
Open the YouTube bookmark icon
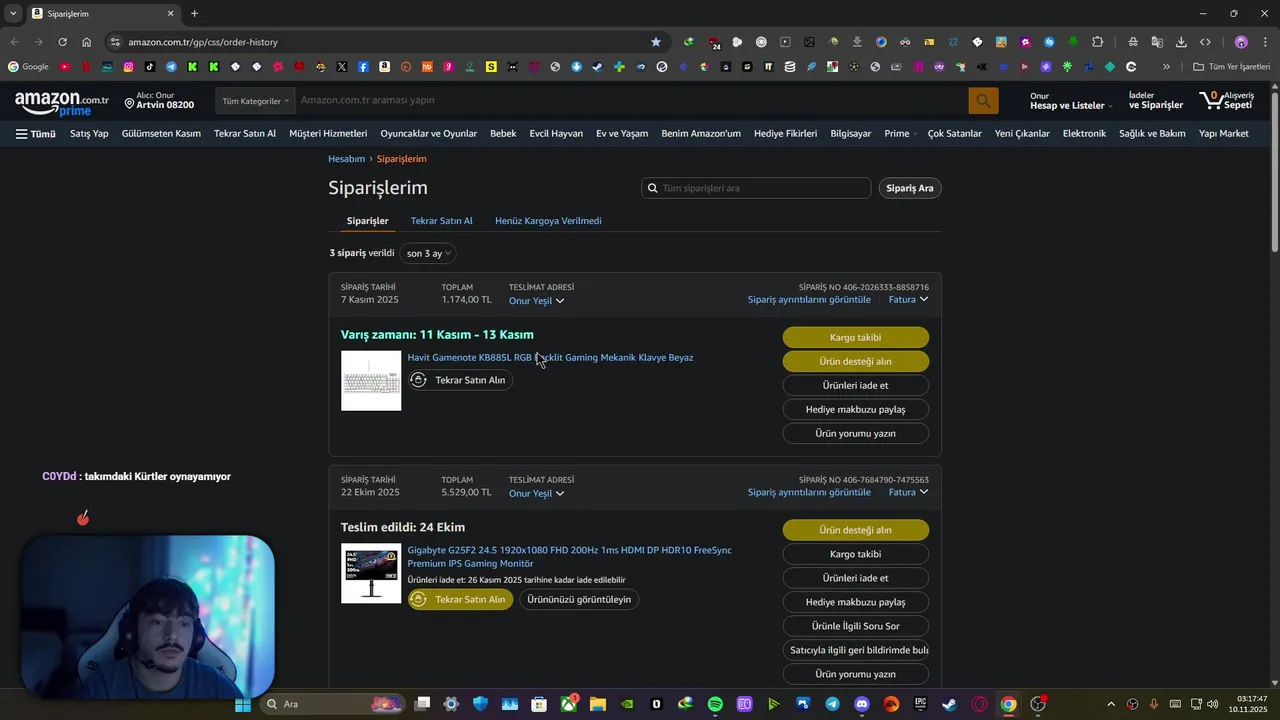coord(65,67)
